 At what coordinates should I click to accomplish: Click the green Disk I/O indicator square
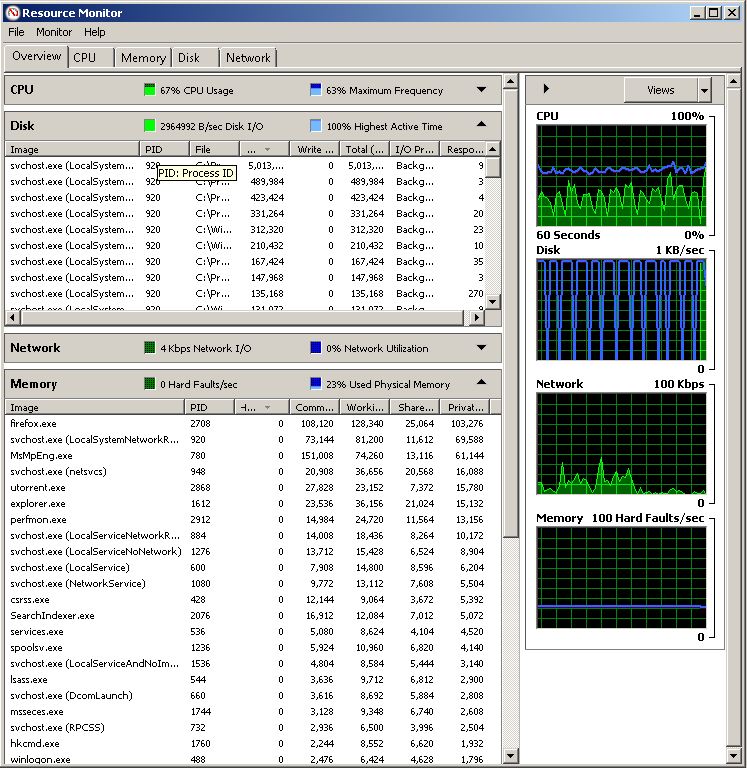tap(149, 126)
